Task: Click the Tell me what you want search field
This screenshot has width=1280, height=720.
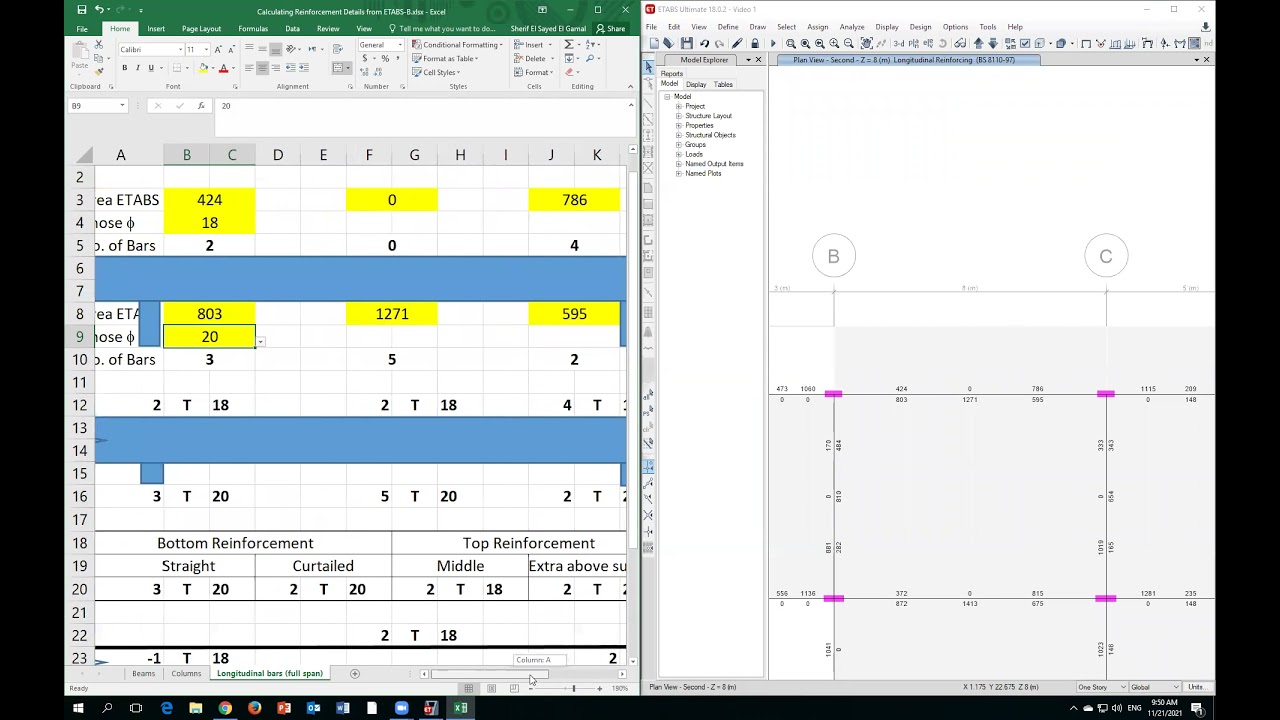Action: 441,29
